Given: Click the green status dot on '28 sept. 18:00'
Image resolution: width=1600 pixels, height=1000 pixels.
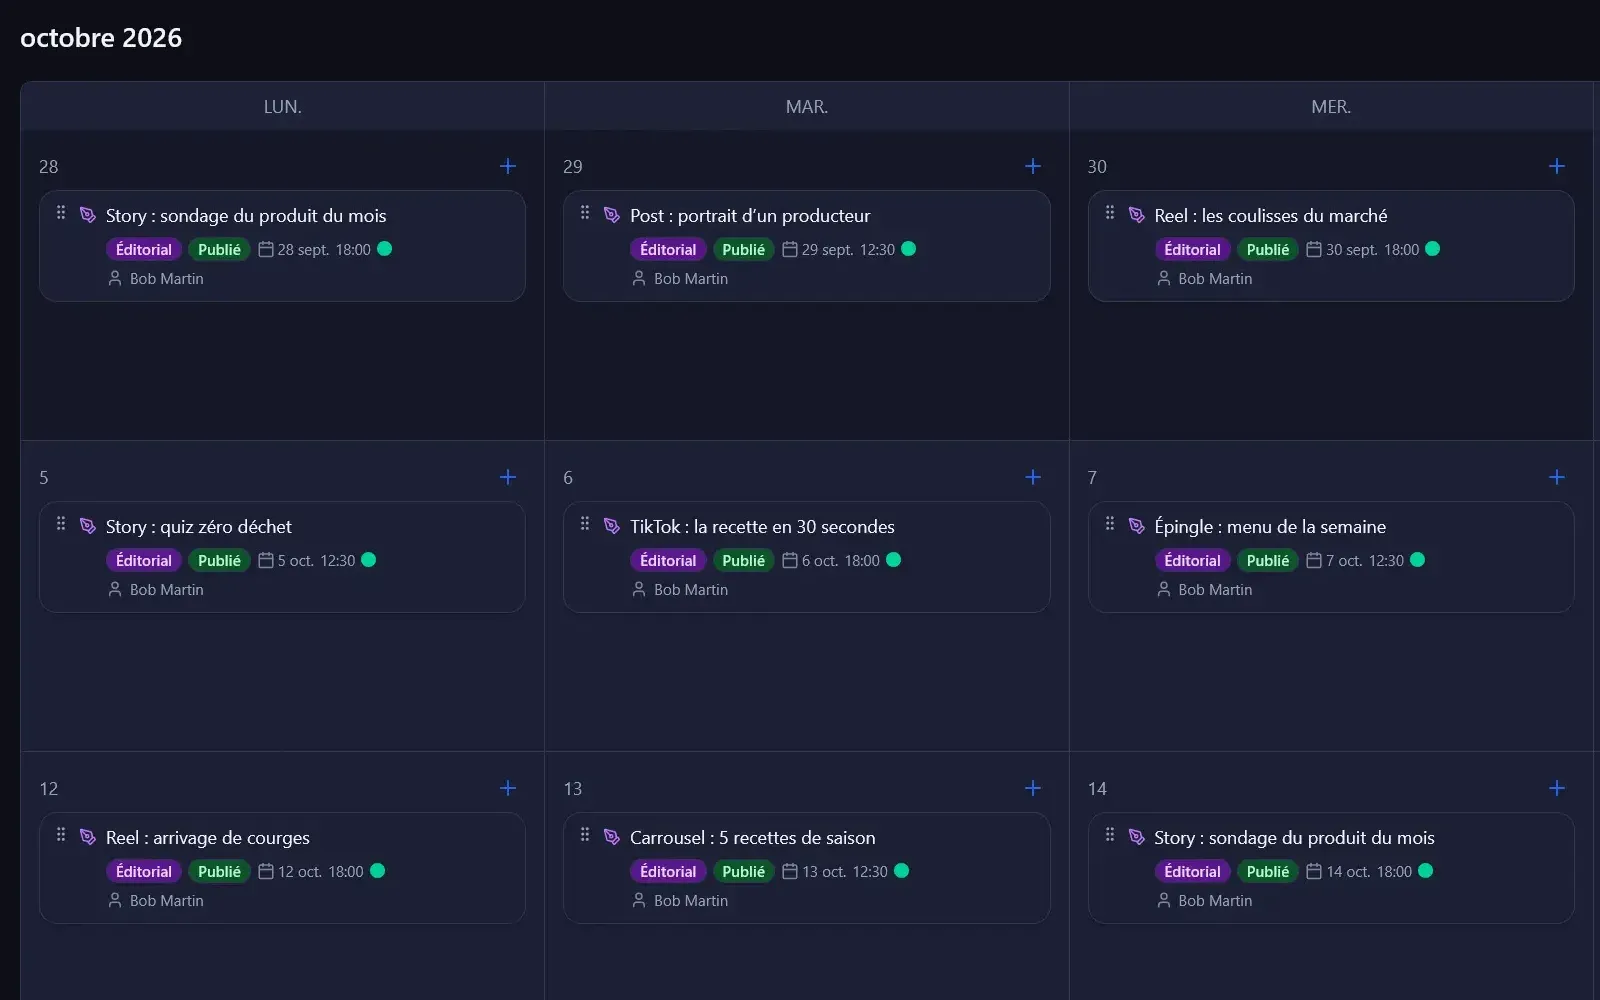Looking at the screenshot, I should (x=385, y=249).
